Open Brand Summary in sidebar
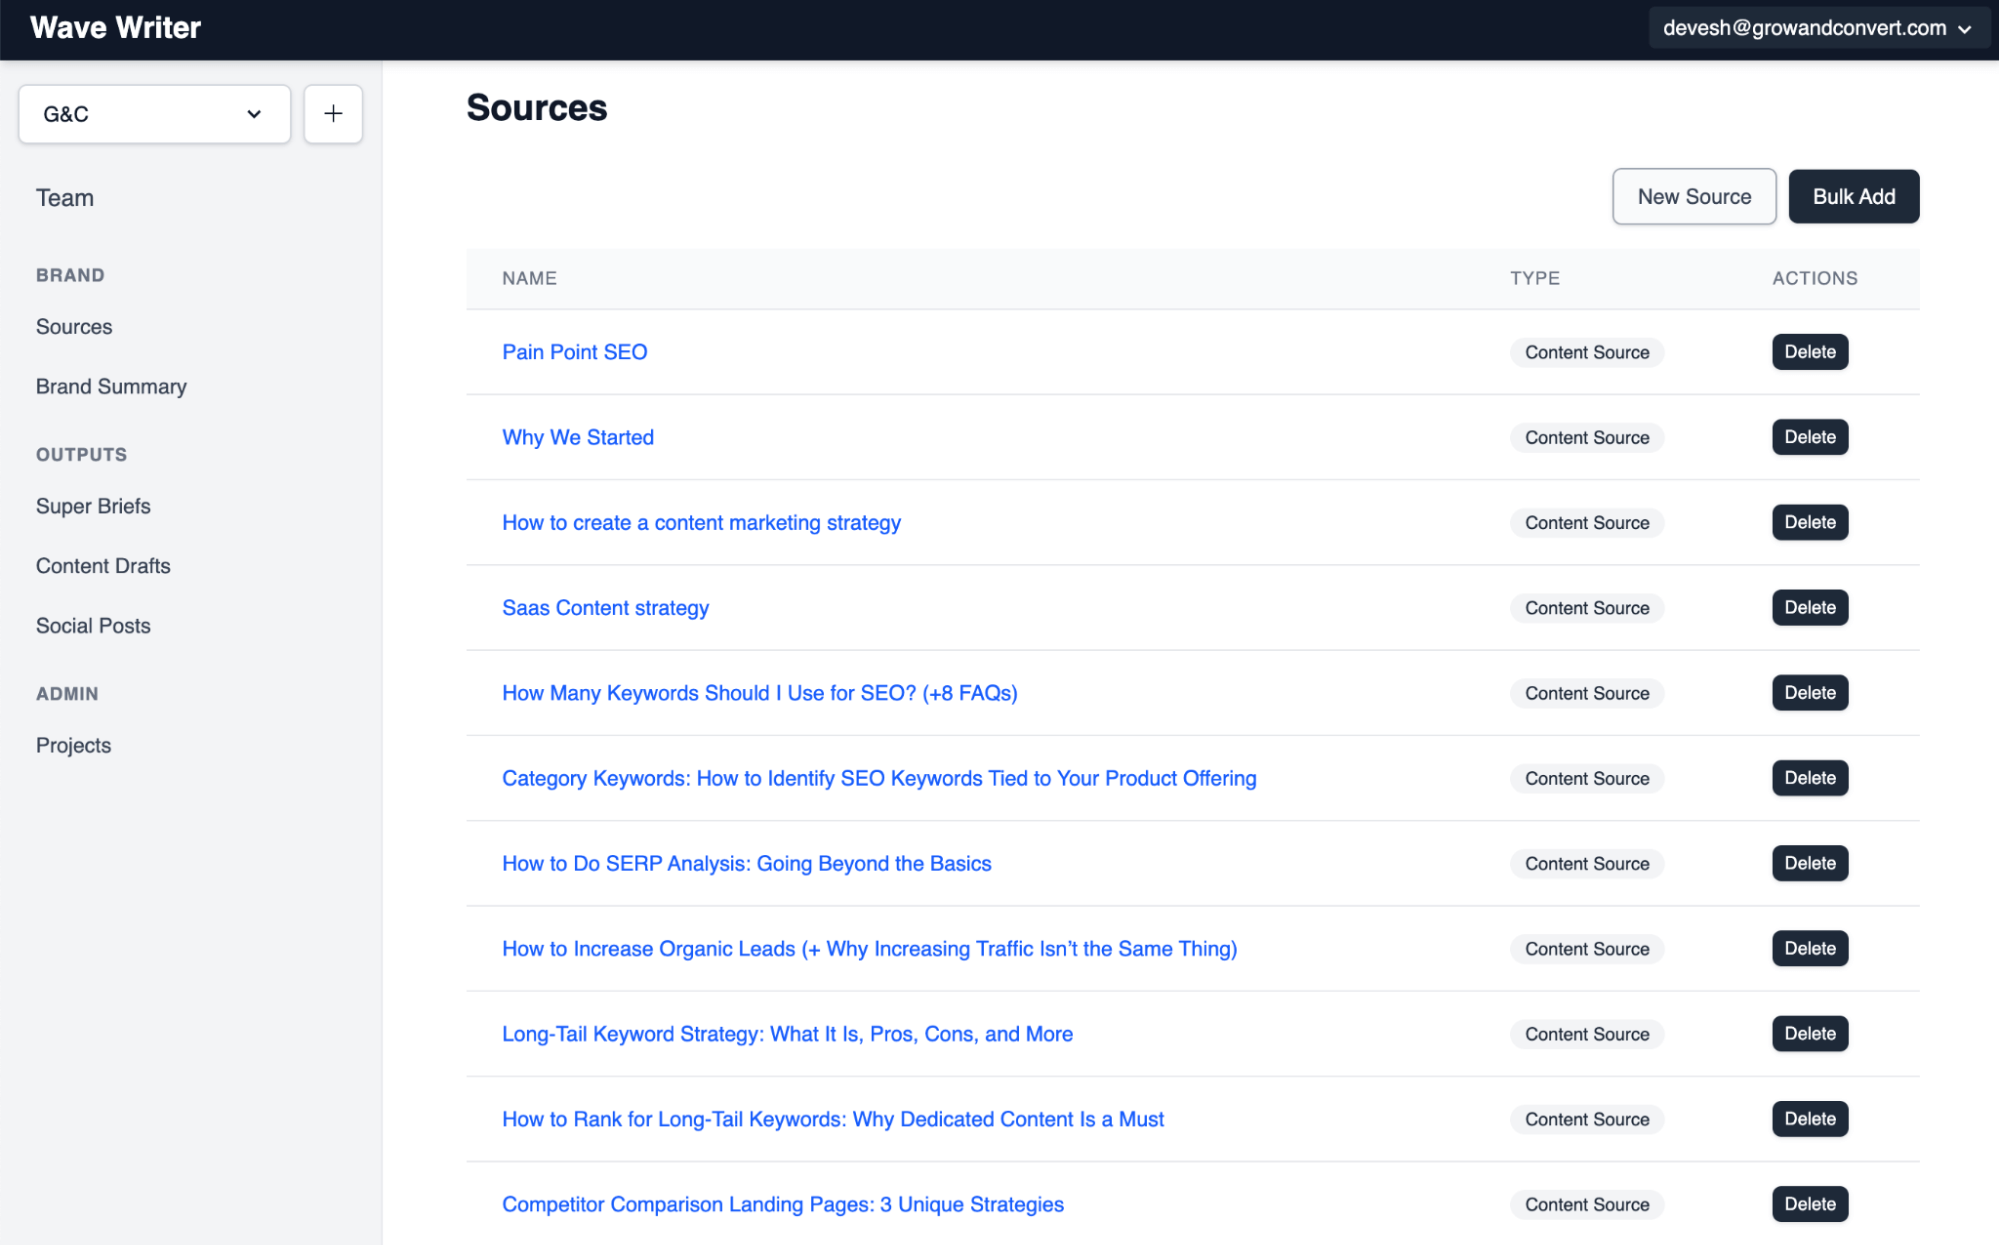 (111, 387)
